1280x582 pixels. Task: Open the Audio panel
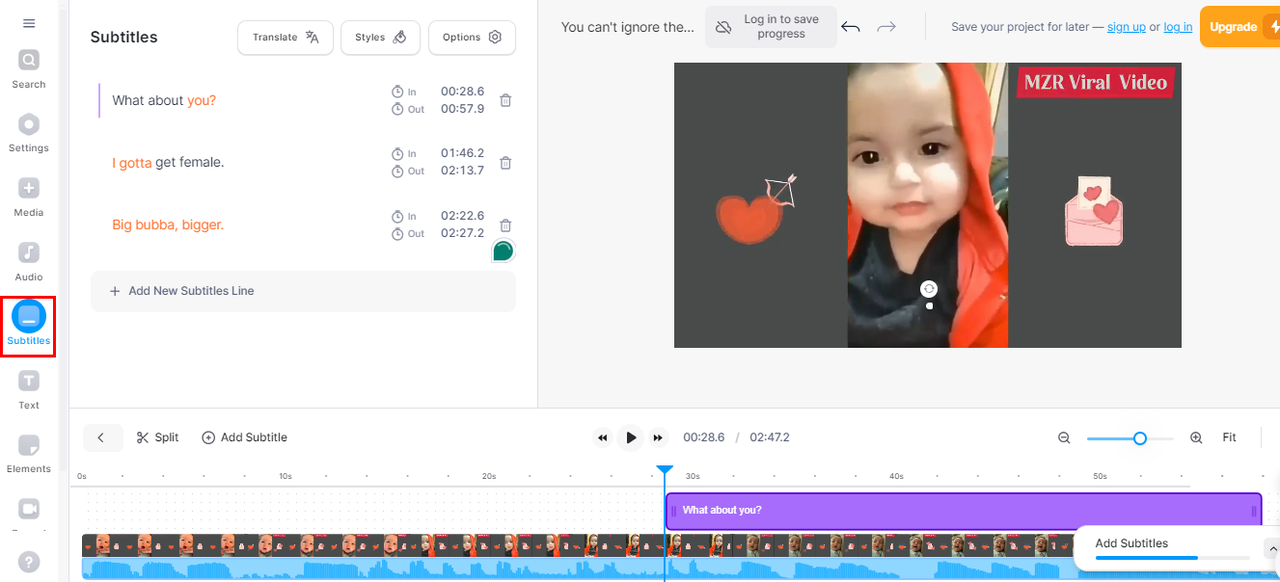click(x=29, y=262)
